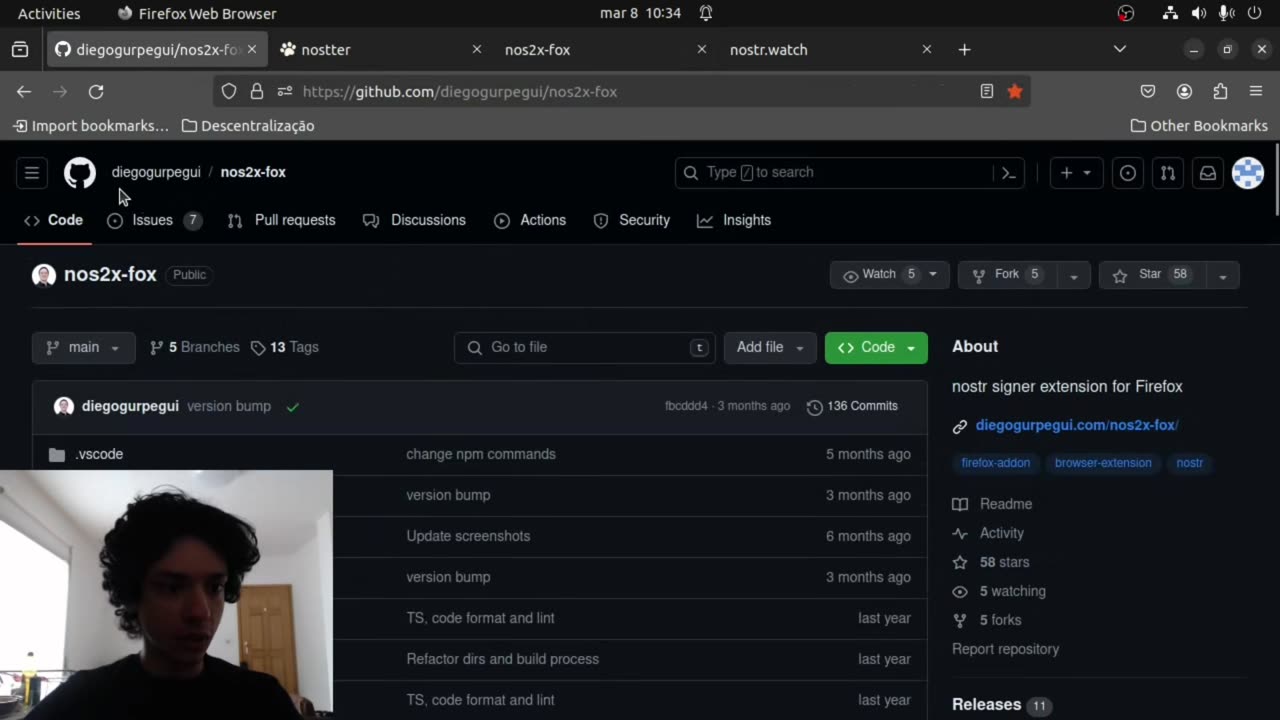View 136 Commits history
This screenshot has height=720, width=1280.
(852, 406)
